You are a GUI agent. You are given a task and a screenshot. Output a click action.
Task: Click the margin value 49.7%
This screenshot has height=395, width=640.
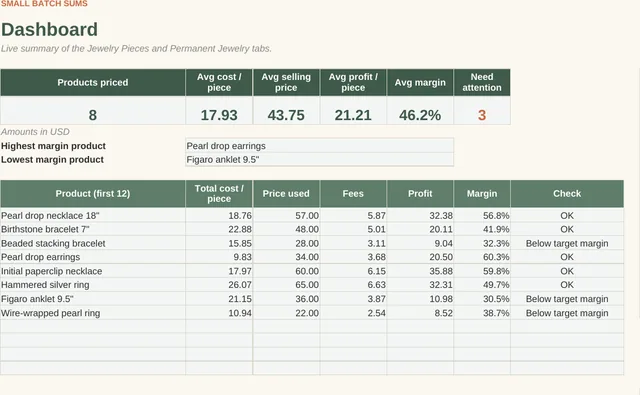click(x=496, y=285)
